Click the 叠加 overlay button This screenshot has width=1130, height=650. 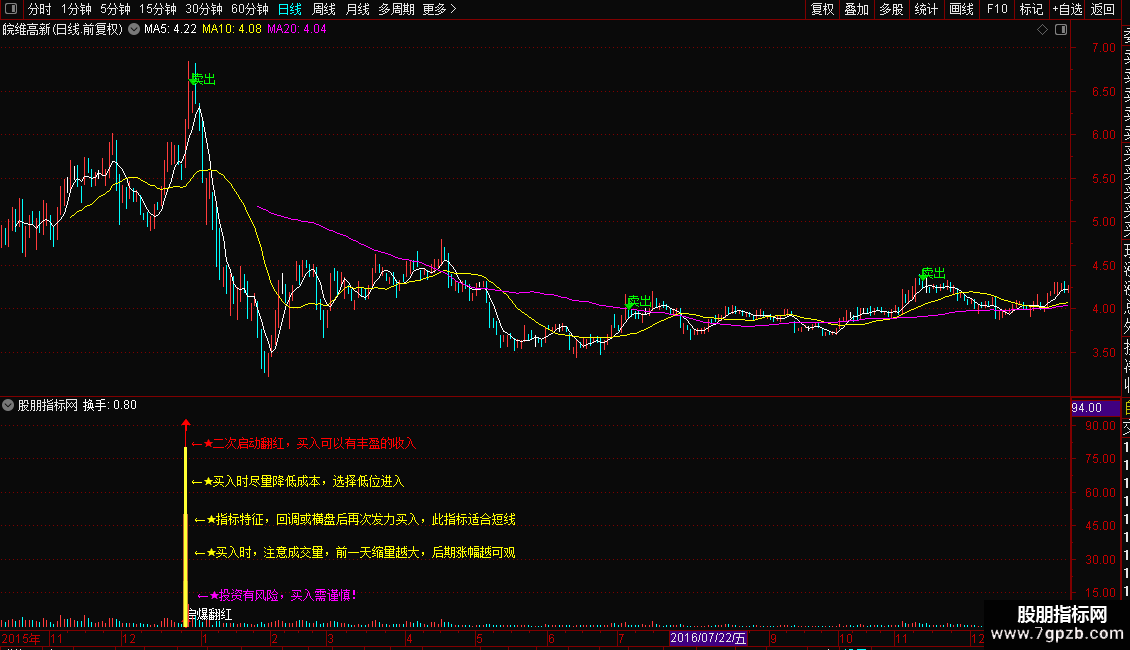click(x=857, y=9)
